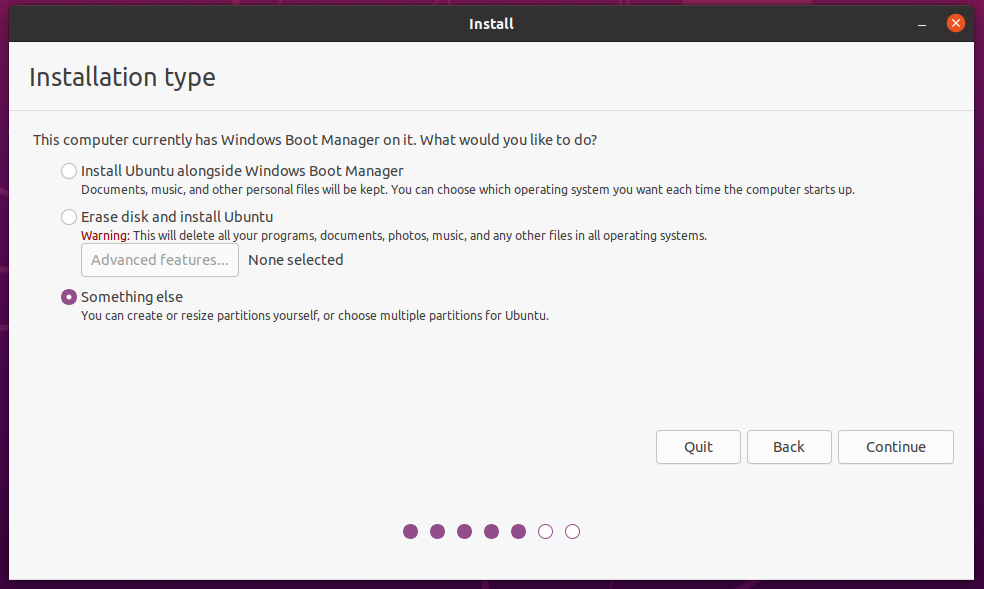Click the Install title bar text
The width and height of the screenshot is (984, 589).
click(x=491, y=24)
